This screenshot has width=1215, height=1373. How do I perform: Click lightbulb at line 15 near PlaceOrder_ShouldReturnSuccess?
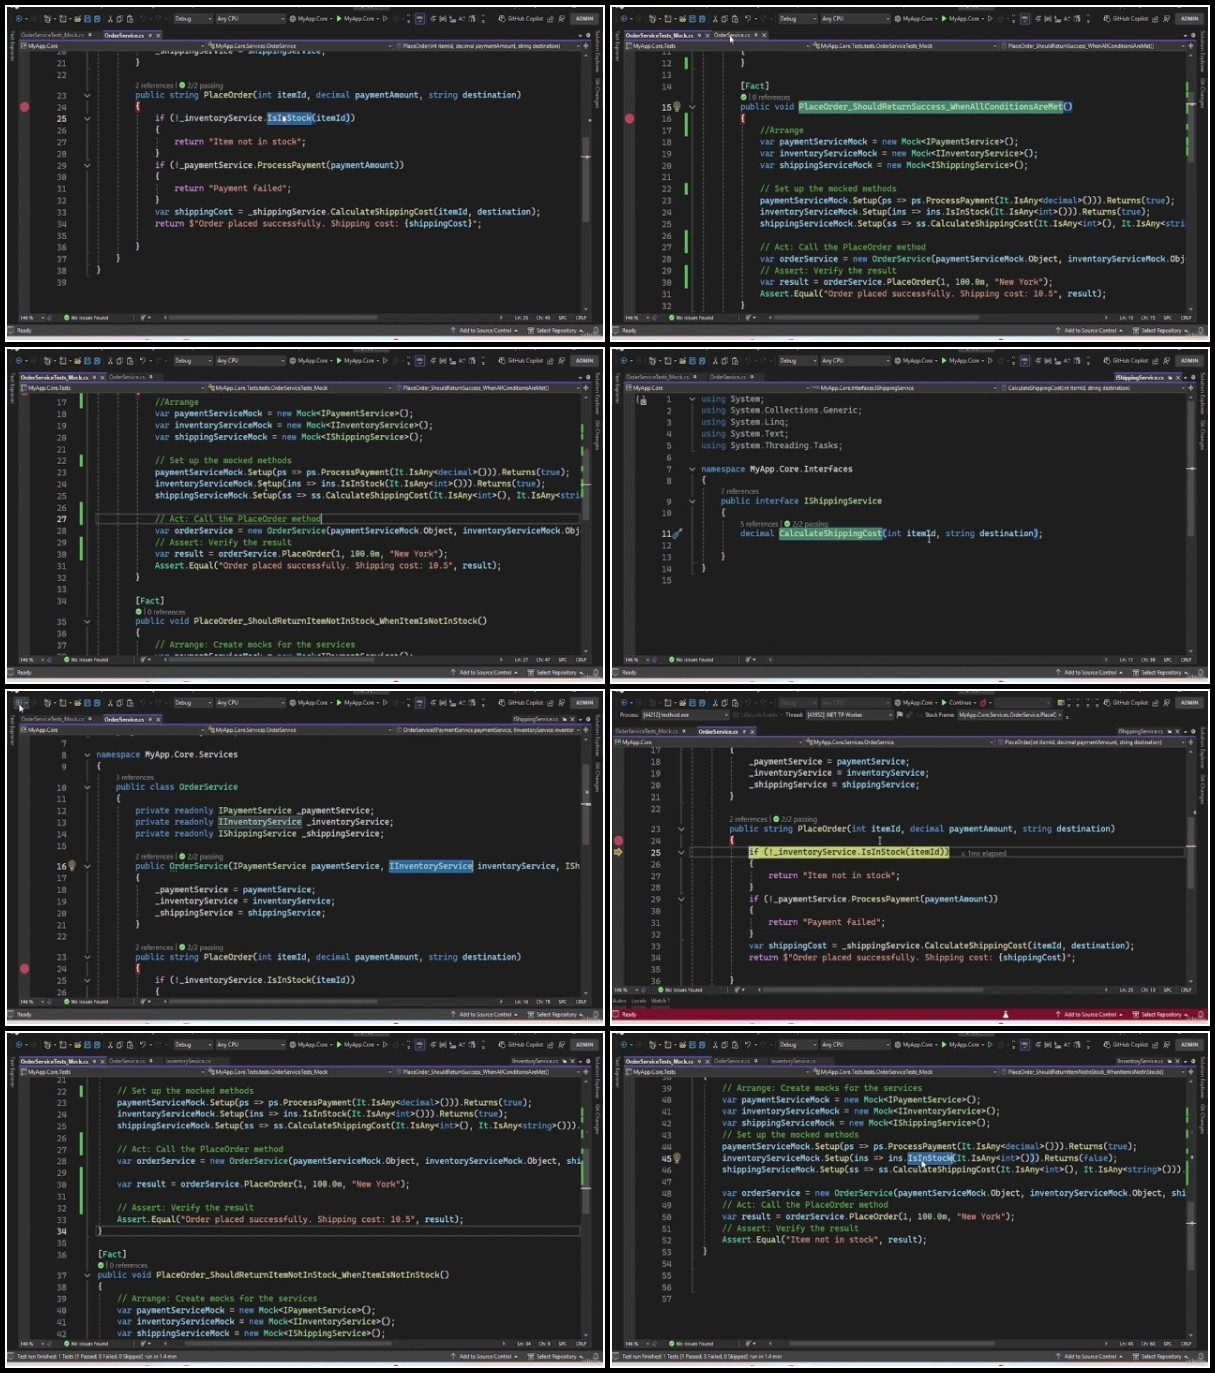coord(677,107)
